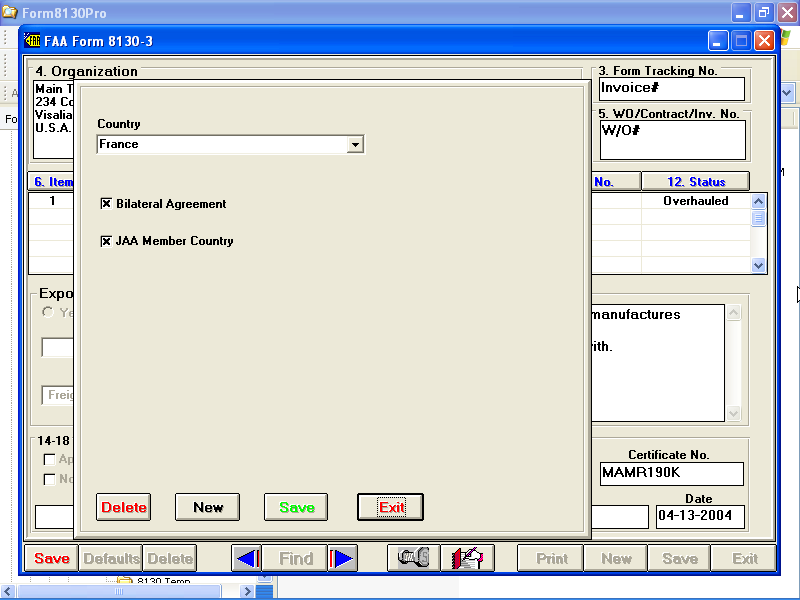
Task: Click the Find button on bottom toolbar
Action: pyautogui.click(x=295, y=558)
